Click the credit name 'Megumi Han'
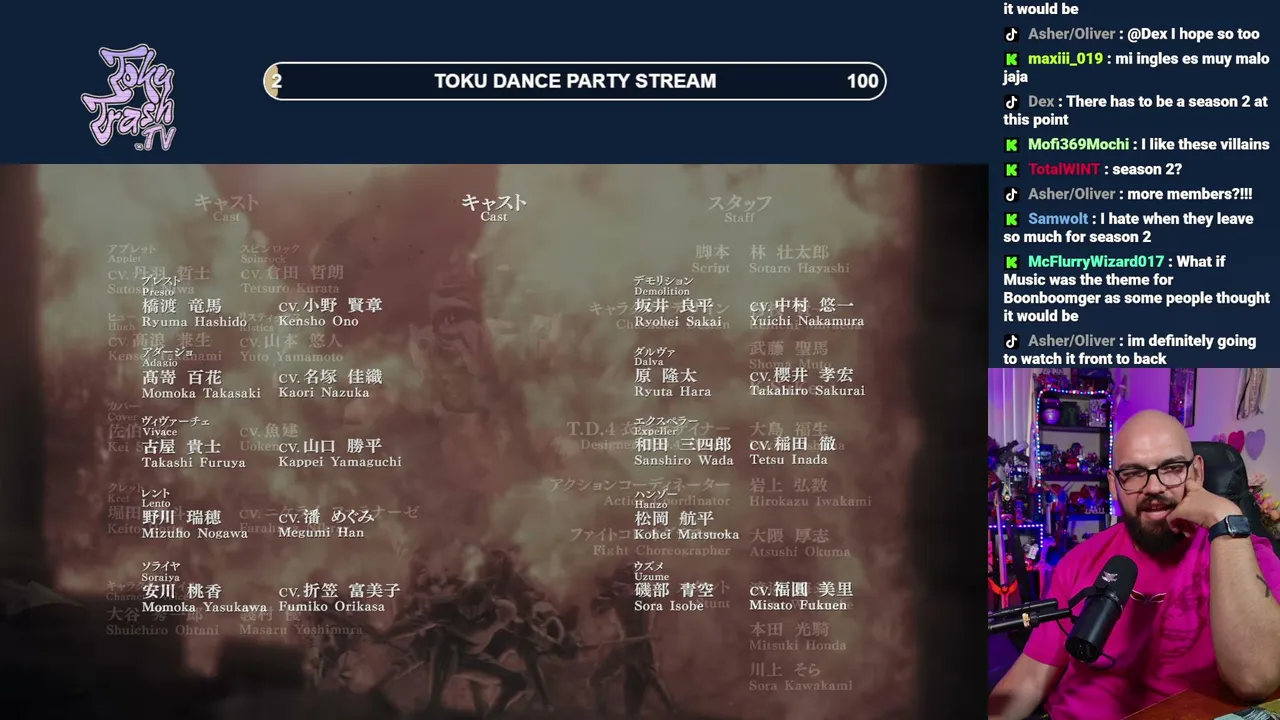Viewport: 1280px width, 720px height. 321,533
